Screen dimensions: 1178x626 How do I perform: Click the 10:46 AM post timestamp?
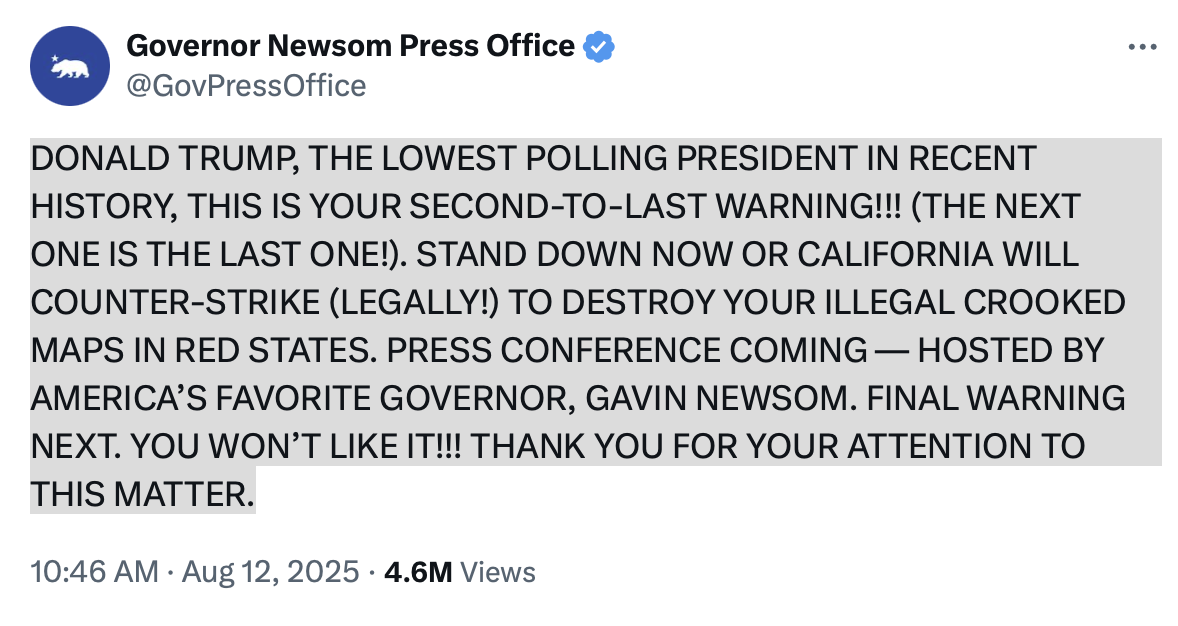(x=95, y=572)
